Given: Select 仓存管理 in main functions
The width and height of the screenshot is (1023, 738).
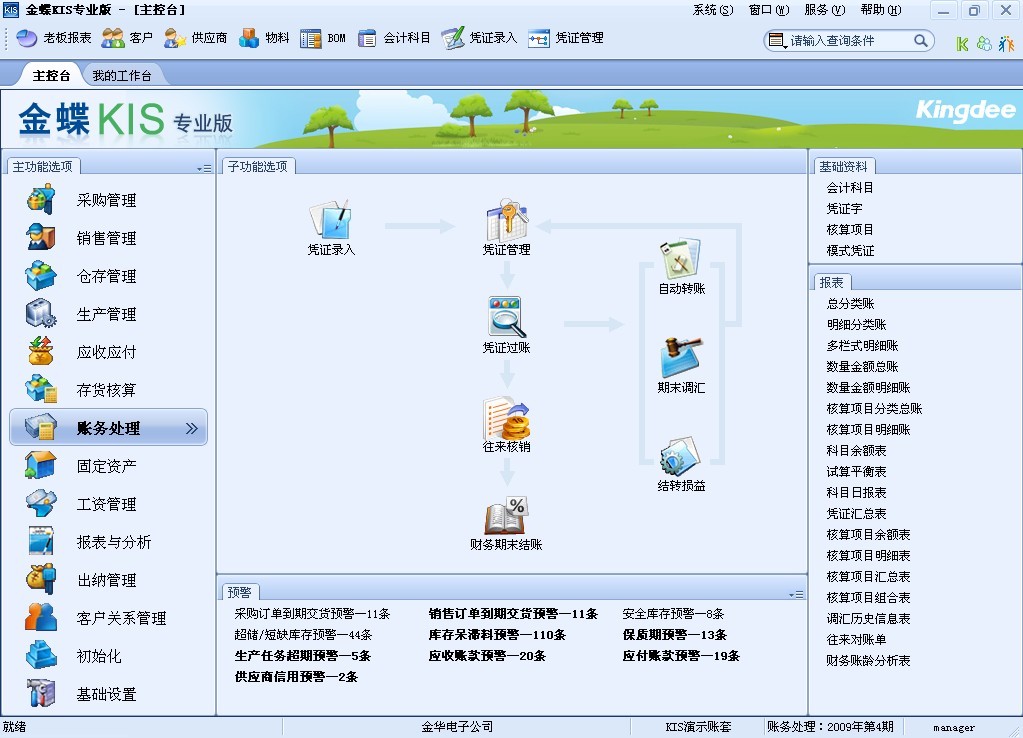Looking at the screenshot, I should pos(107,276).
